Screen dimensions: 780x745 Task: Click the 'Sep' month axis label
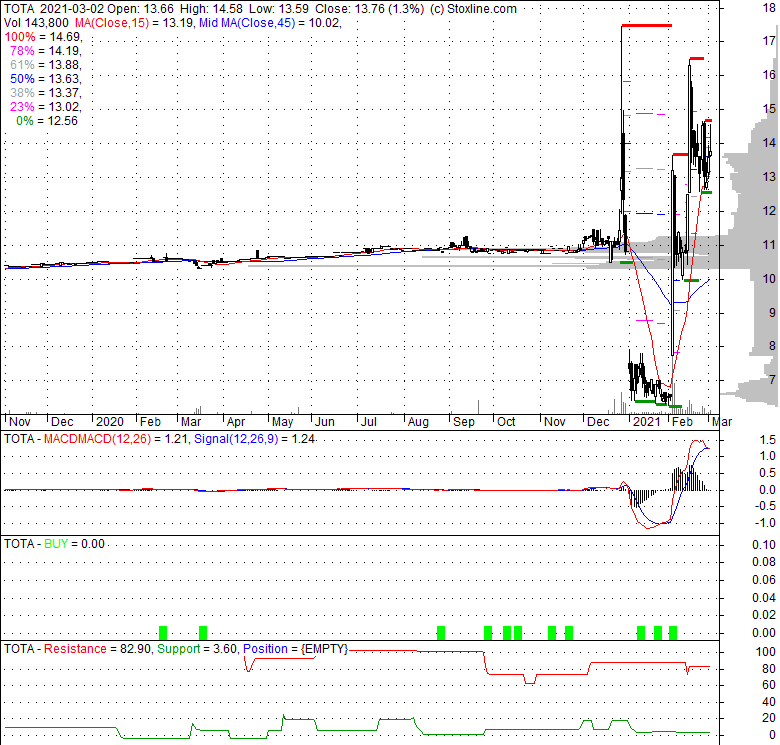(464, 422)
